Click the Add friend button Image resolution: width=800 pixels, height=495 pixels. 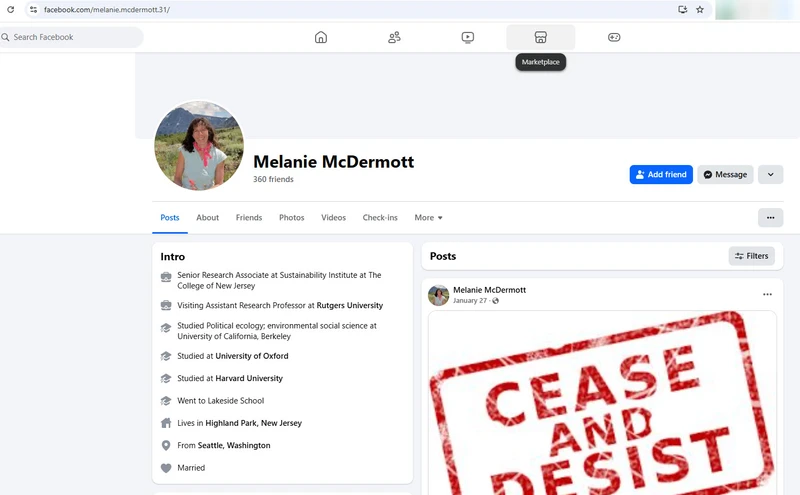click(661, 175)
